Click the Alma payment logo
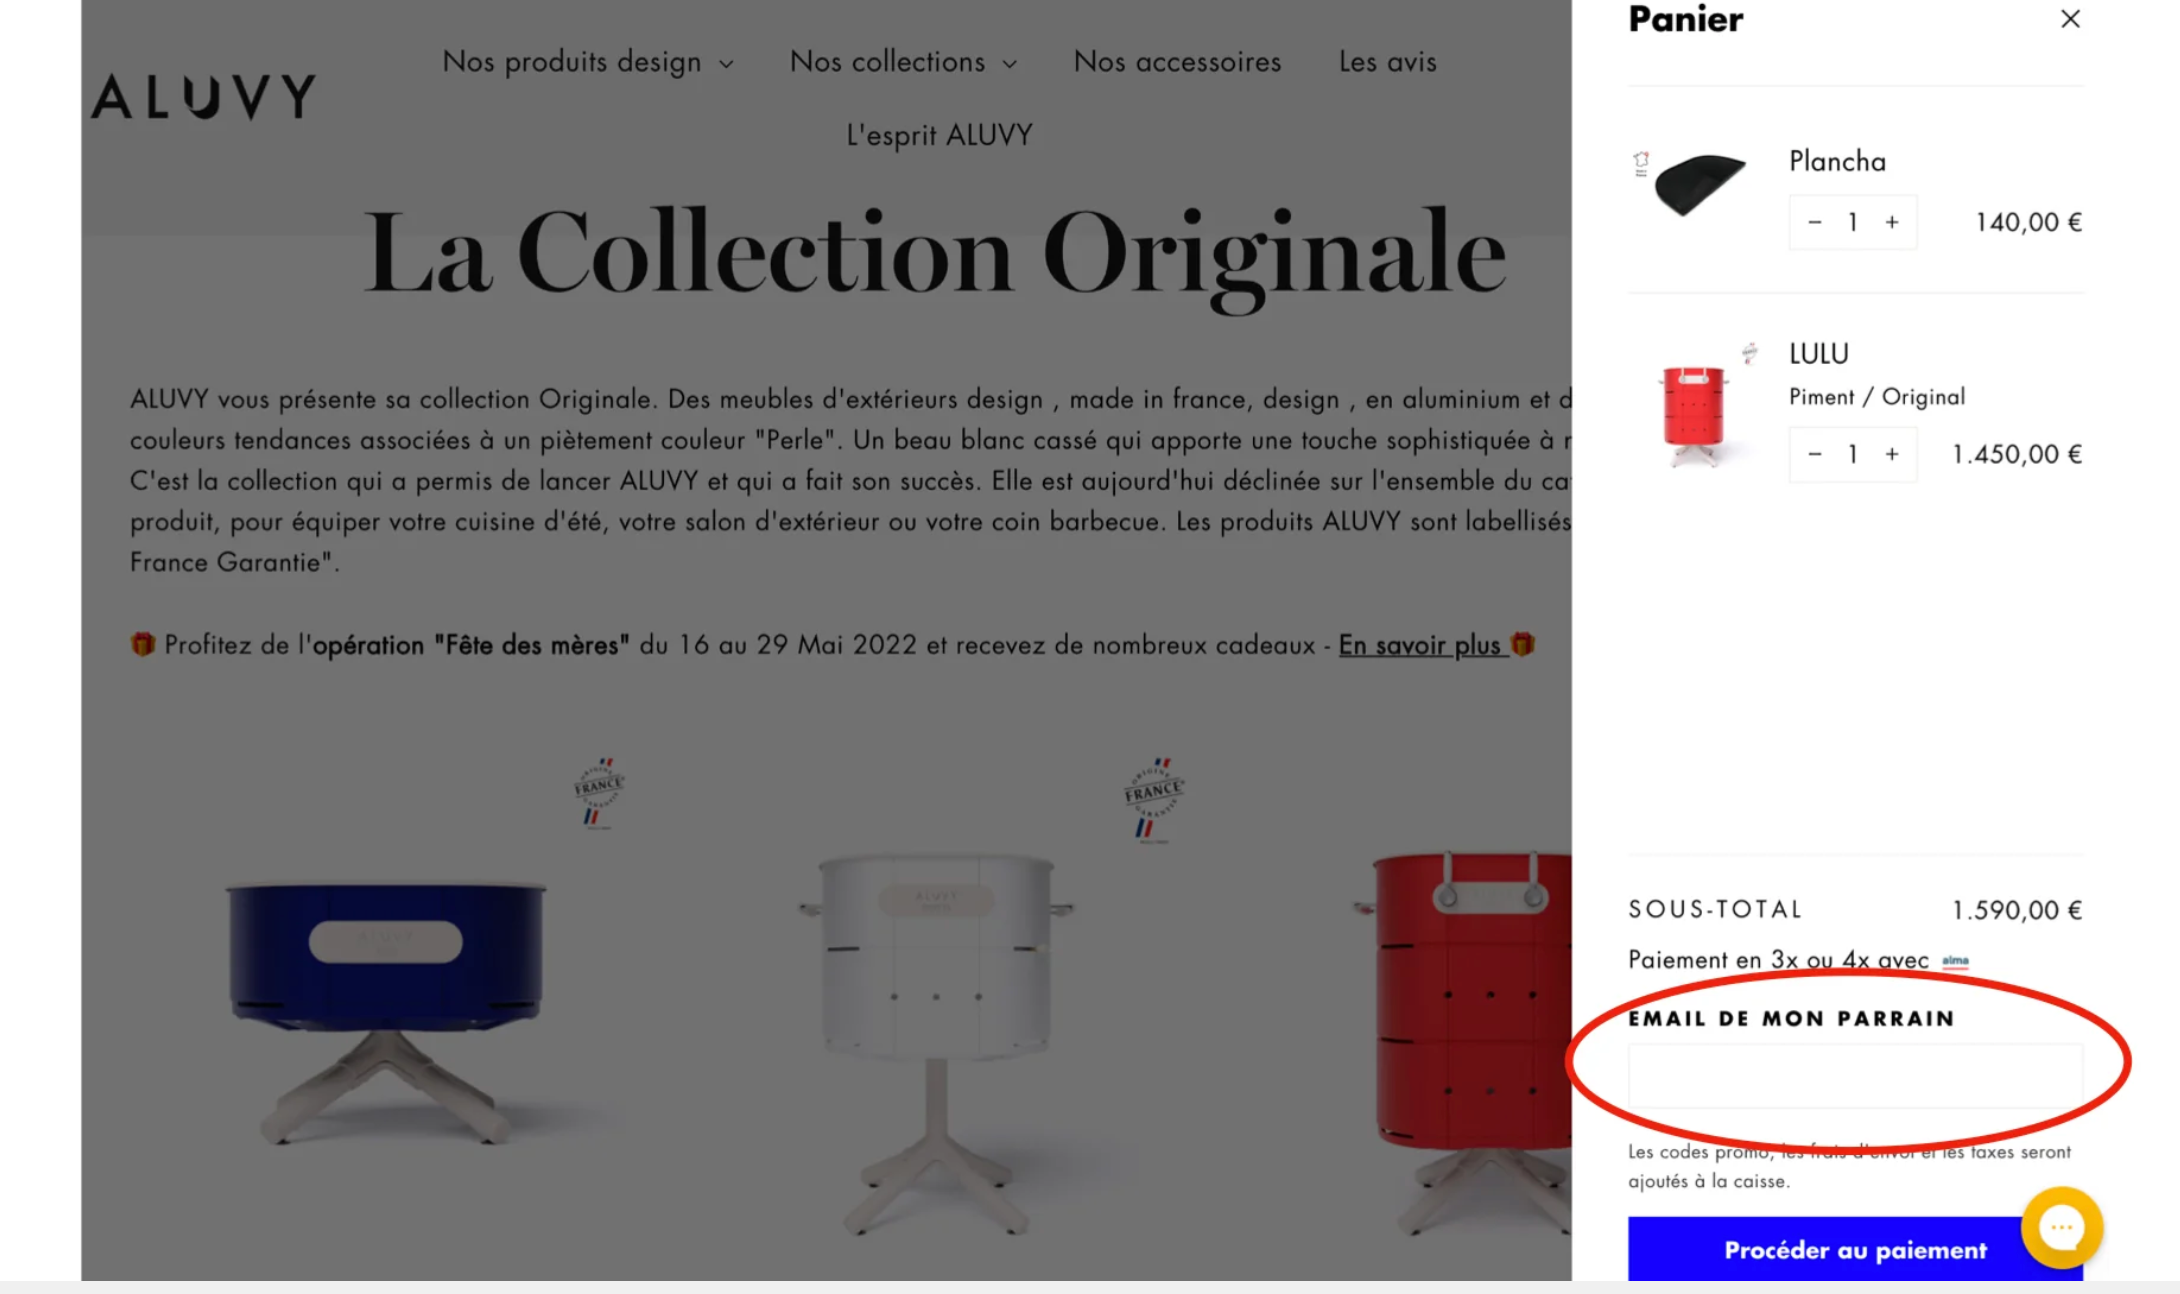Image resolution: width=2180 pixels, height=1294 pixels. click(x=1955, y=961)
